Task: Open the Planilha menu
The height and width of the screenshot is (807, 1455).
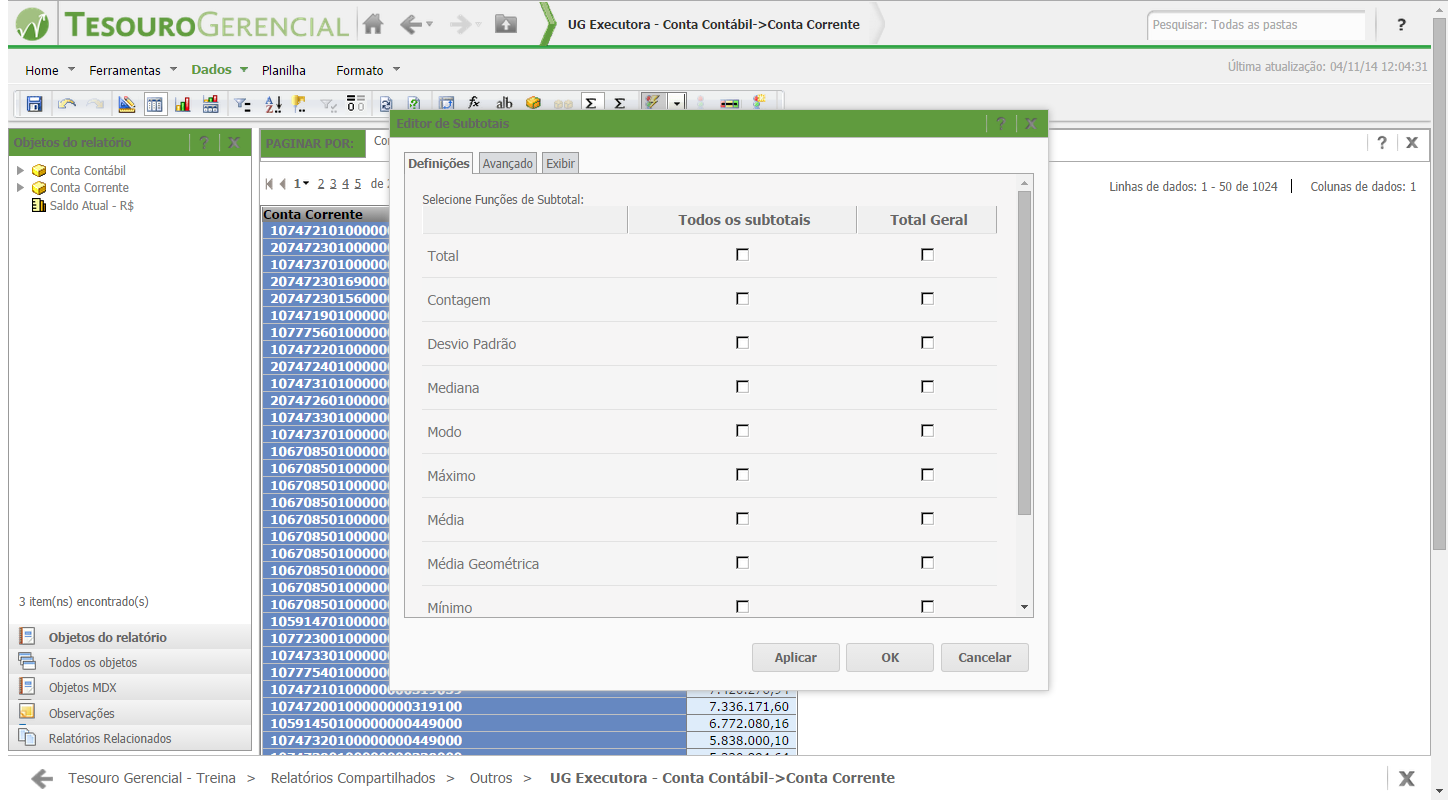Action: [x=284, y=70]
